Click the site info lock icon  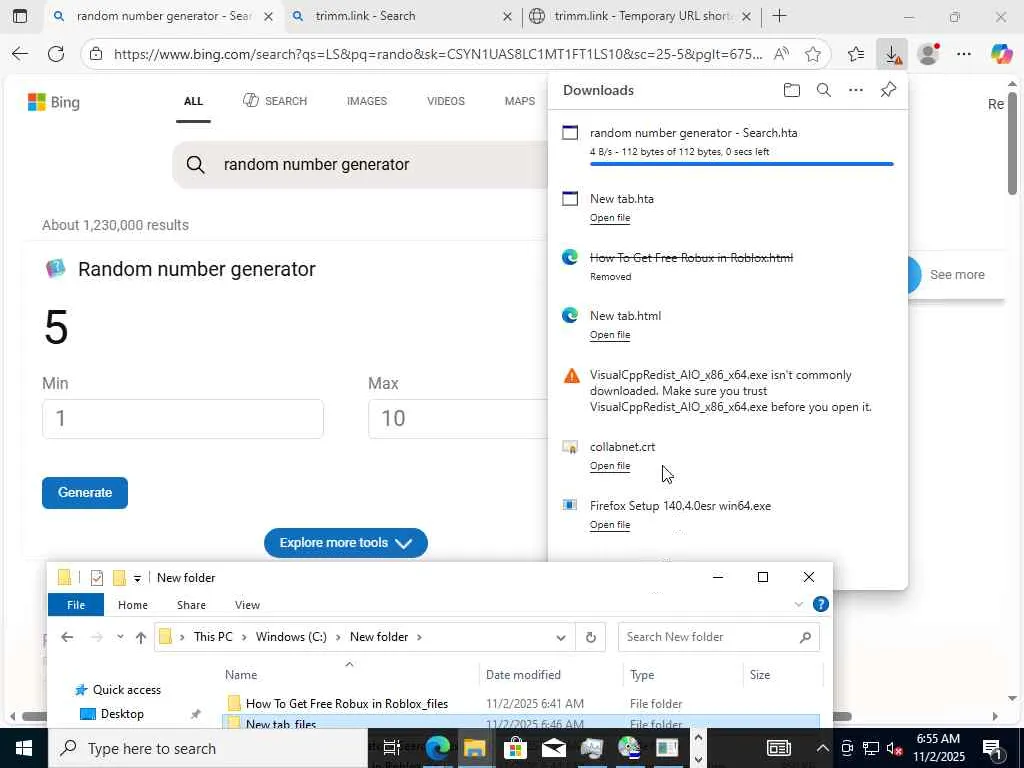[x=96, y=54]
